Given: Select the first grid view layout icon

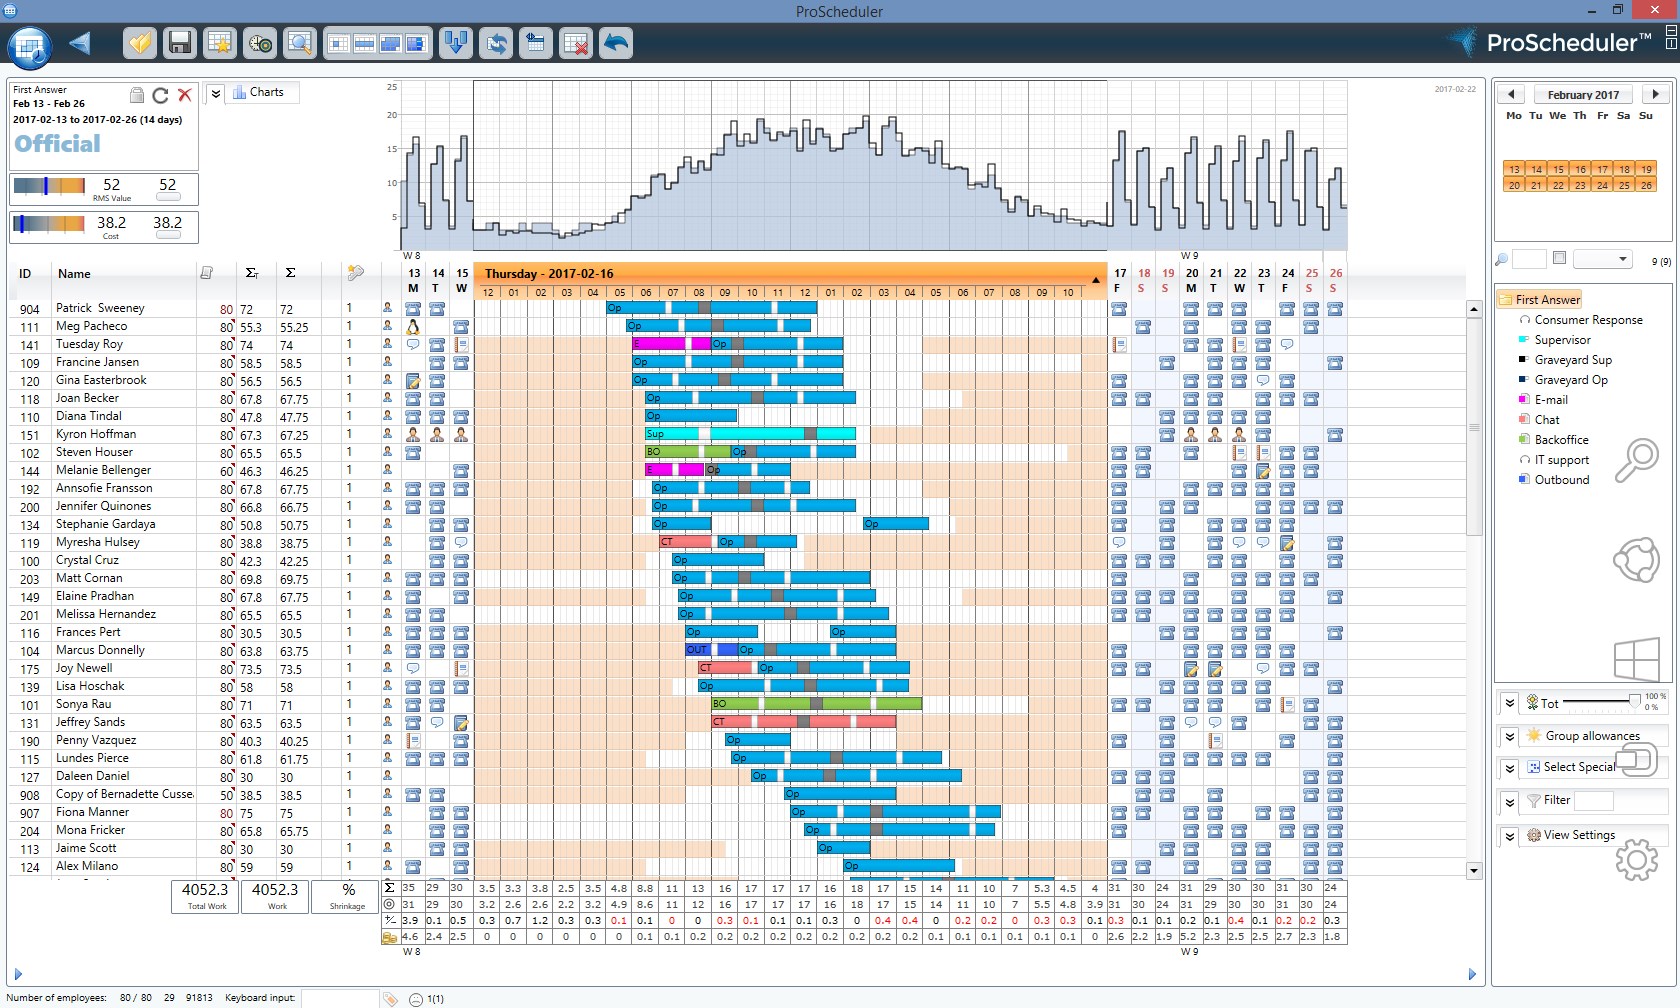Looking at the screenshot, I should (x=339, y=43).
